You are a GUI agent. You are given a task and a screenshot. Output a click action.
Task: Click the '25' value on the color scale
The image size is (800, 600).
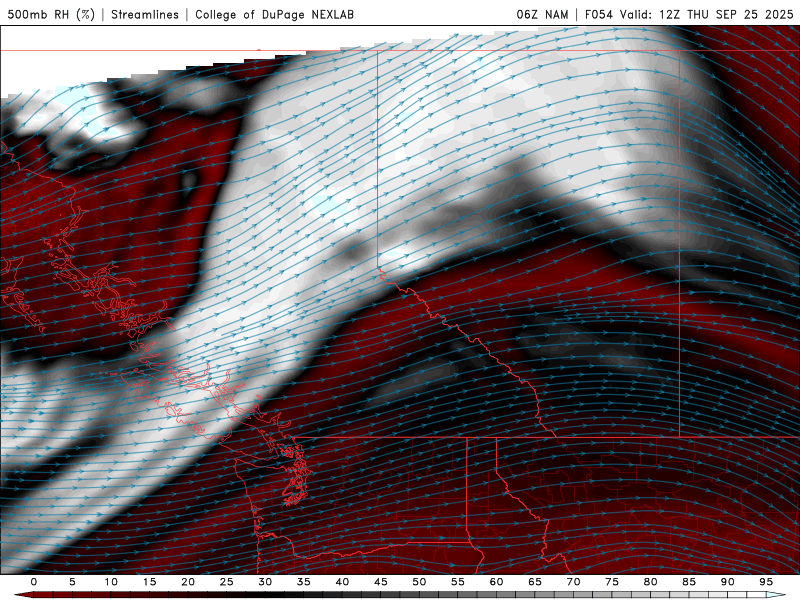(227, 582)
